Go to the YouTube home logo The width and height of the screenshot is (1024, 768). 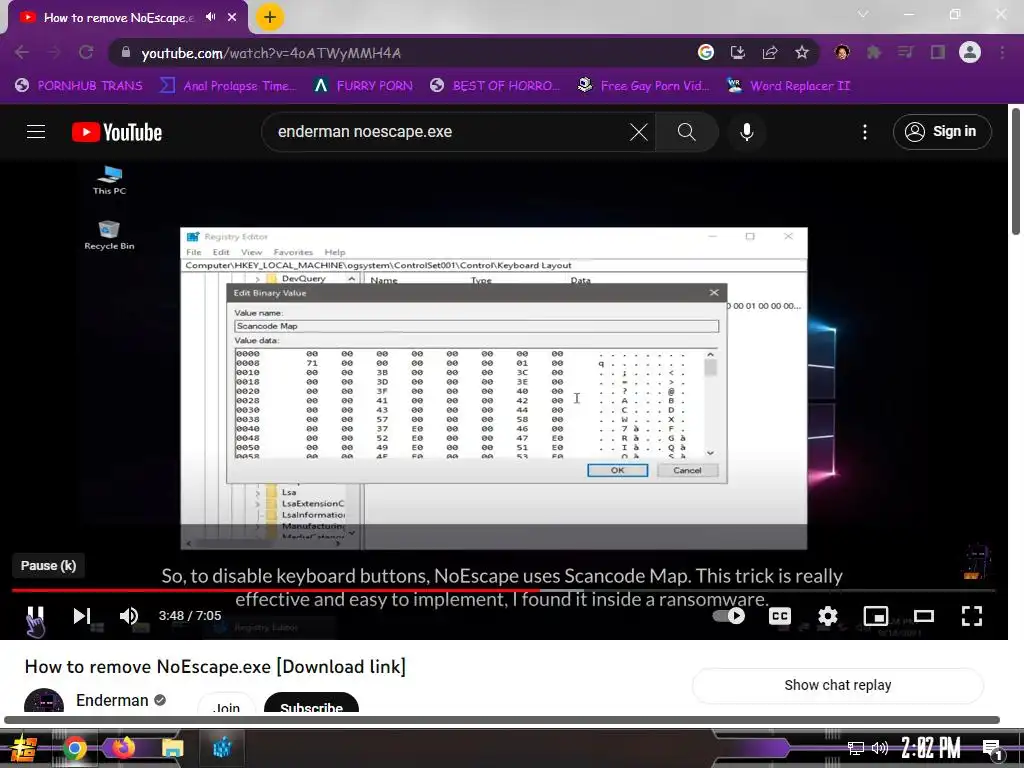tap(117, 132)
